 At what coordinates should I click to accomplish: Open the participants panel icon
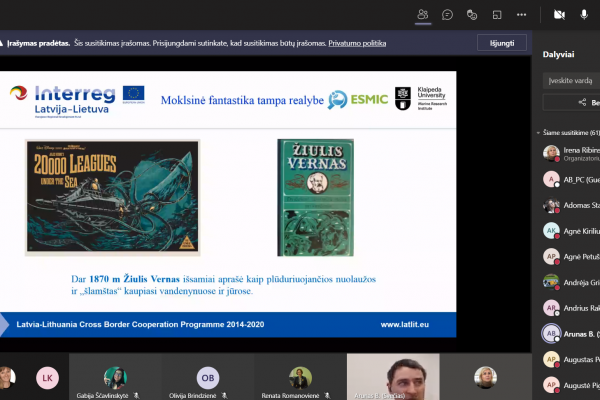pyautogui.click(x=423, y=15)
